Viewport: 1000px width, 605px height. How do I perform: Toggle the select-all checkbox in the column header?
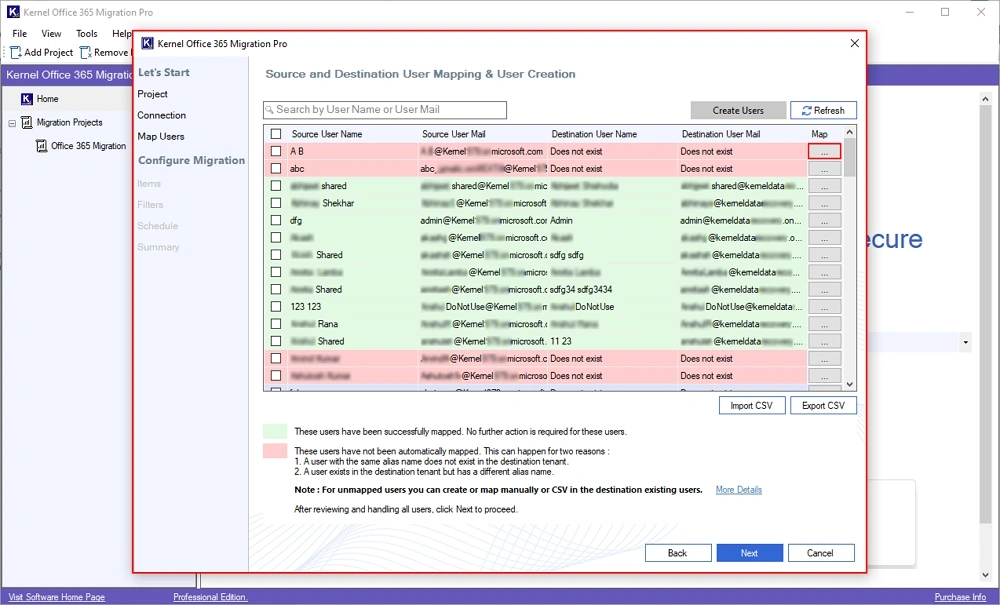click(275, 132)
